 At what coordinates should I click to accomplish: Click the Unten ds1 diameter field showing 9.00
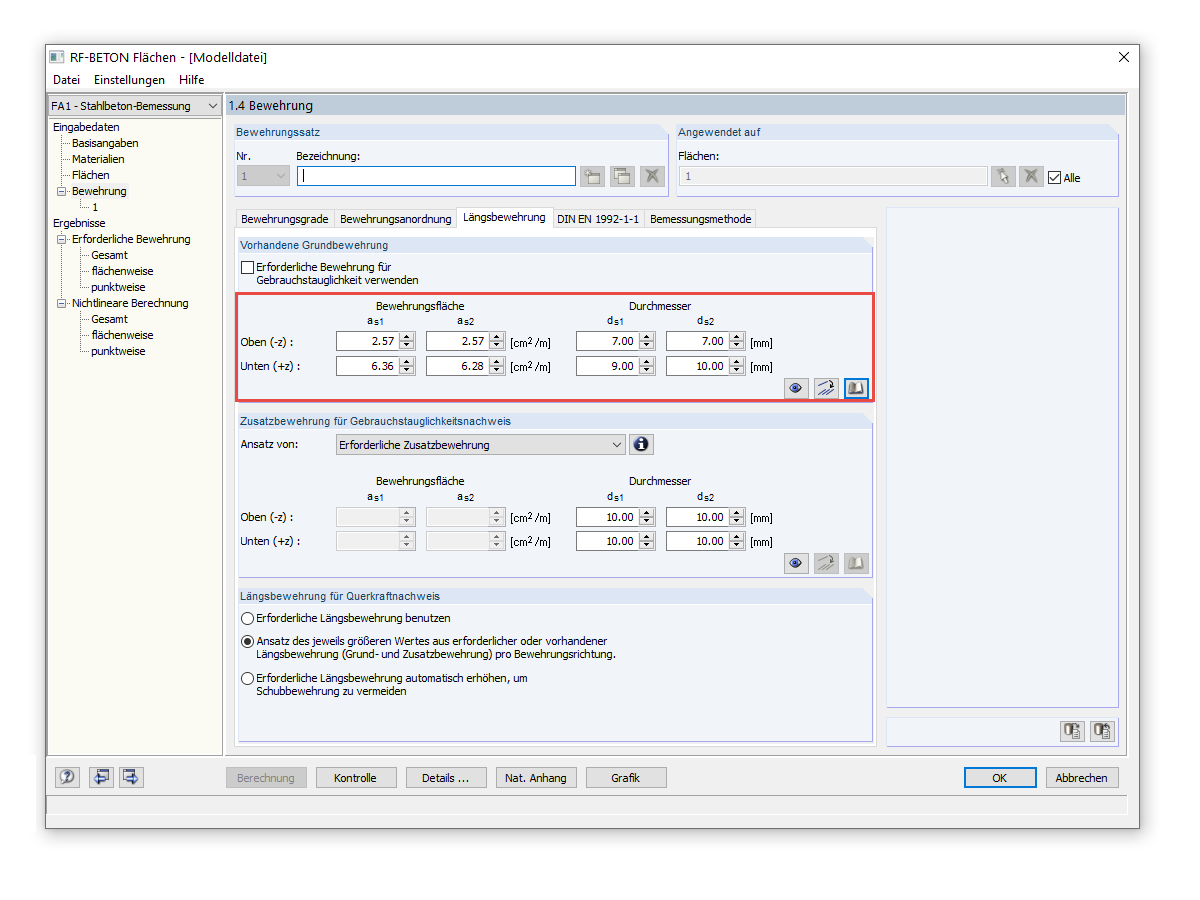[607, 366]
